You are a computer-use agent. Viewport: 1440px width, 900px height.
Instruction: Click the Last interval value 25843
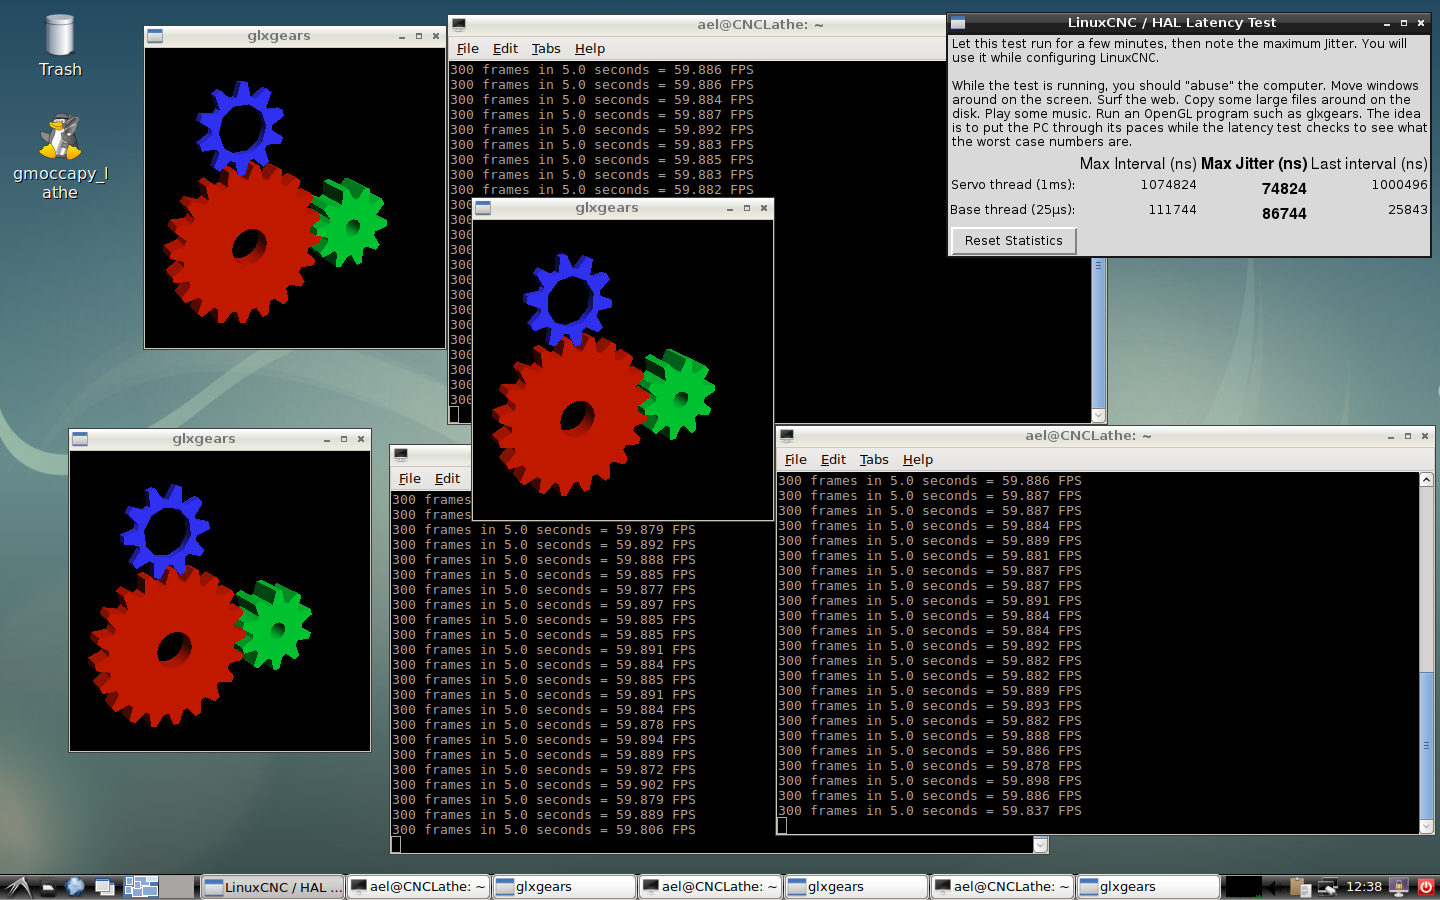pos(1408,210)
